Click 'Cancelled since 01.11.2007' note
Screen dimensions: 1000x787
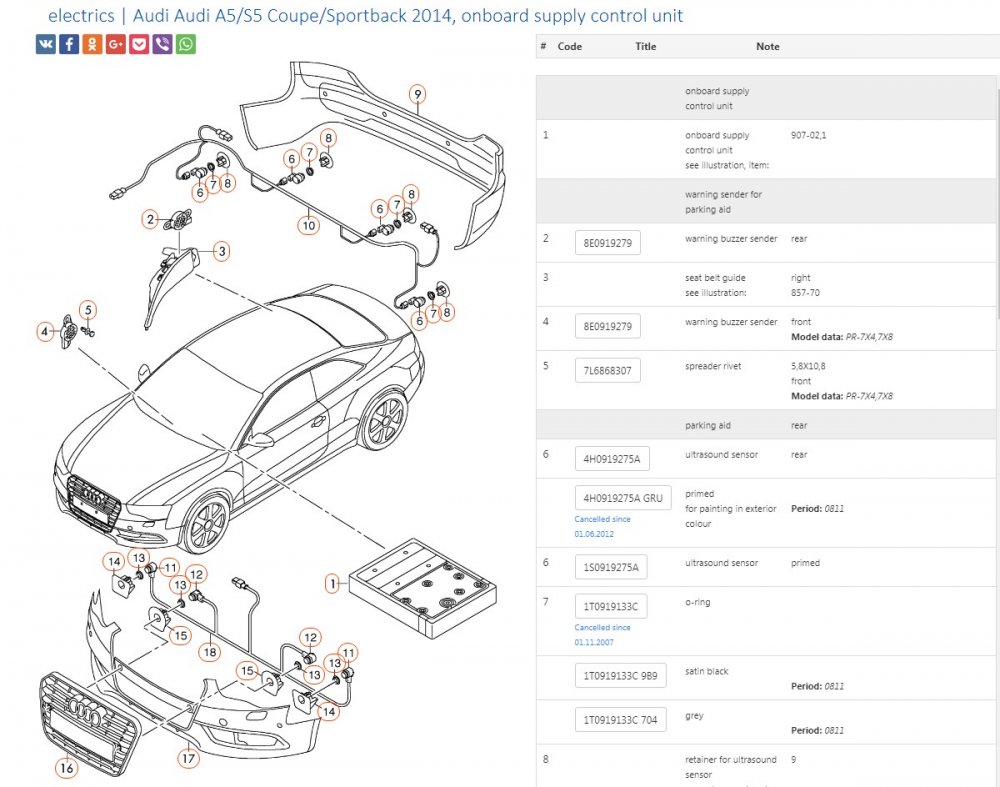(602, 635)
